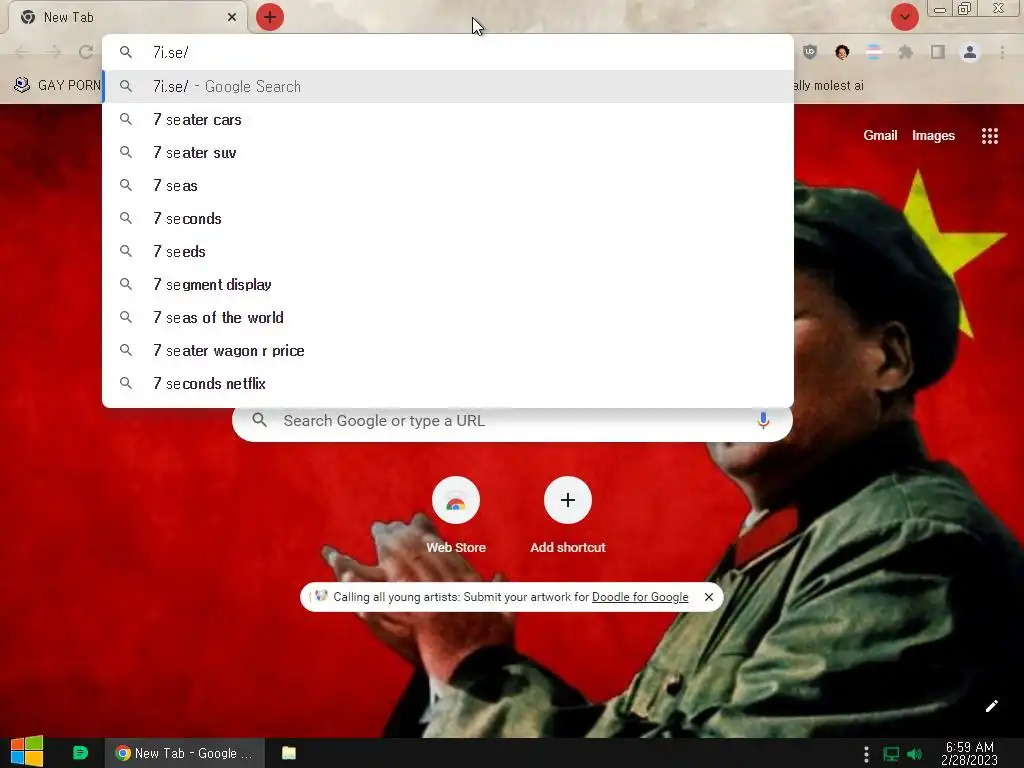Open the Web Store shortcut
Image resolution: width=1024 pixels, height=768 pixels.
click(x=456, y=516)
